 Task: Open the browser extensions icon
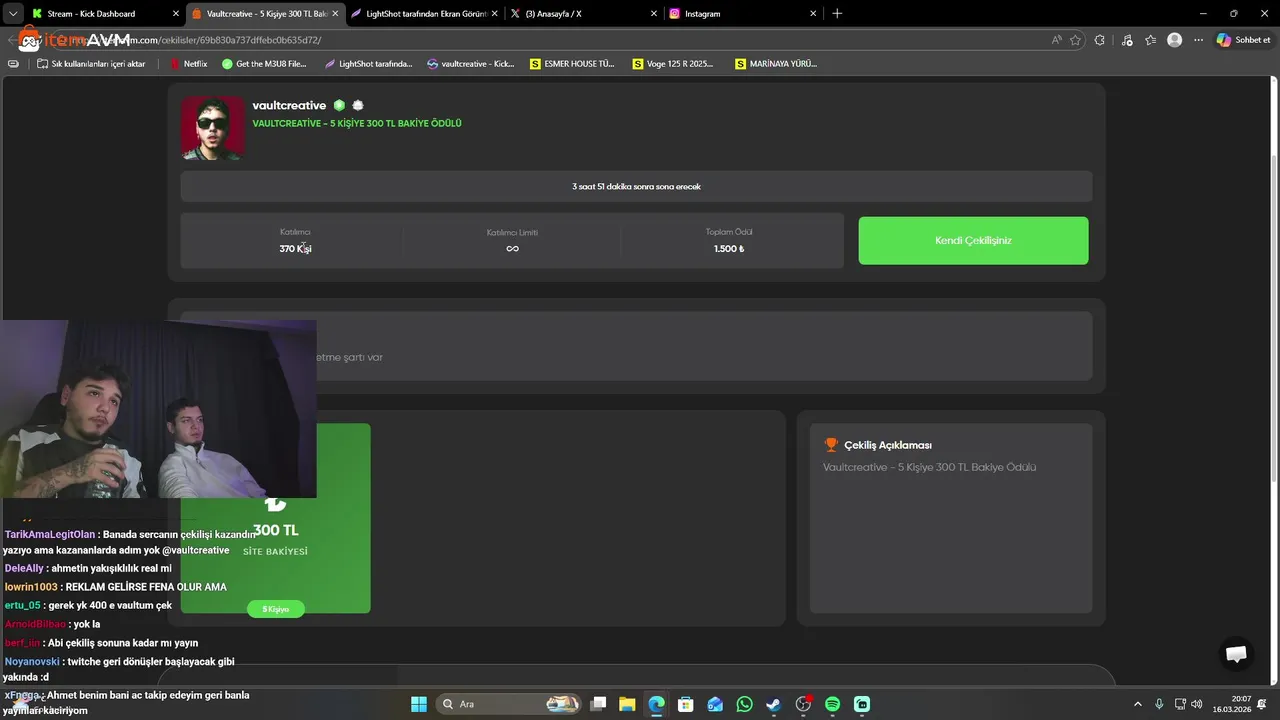(x=1100, y=40)
